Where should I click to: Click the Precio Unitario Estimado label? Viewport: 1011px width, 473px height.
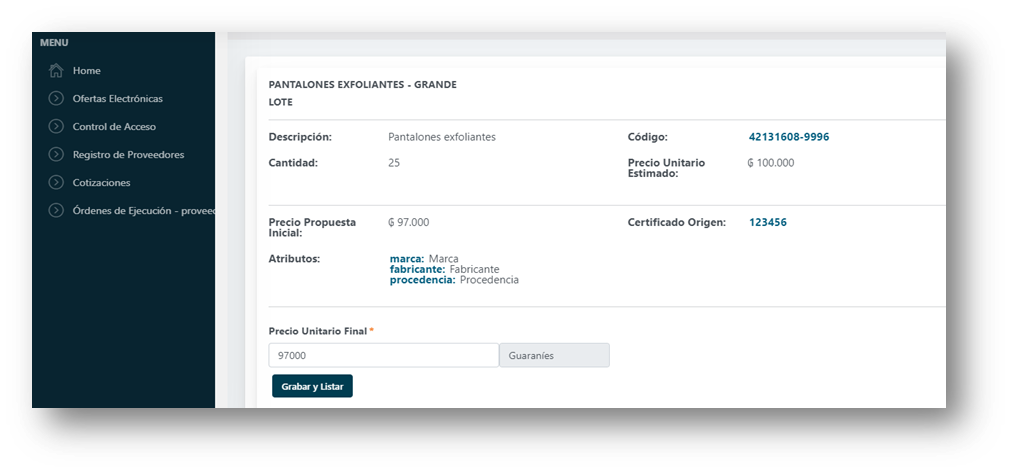pyautogui.click(x=666, y=168)
